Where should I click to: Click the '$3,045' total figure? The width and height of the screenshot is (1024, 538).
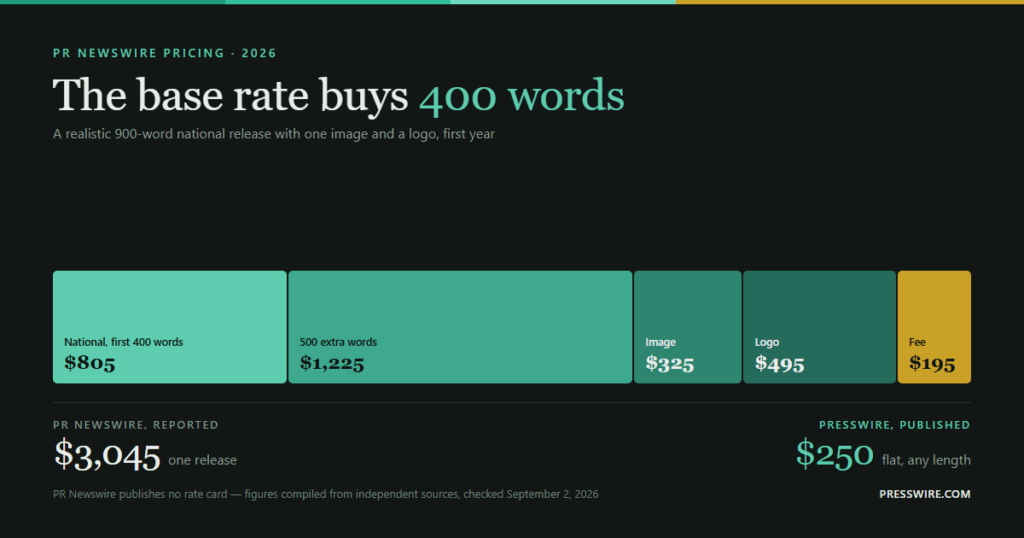tap(107, 454)
